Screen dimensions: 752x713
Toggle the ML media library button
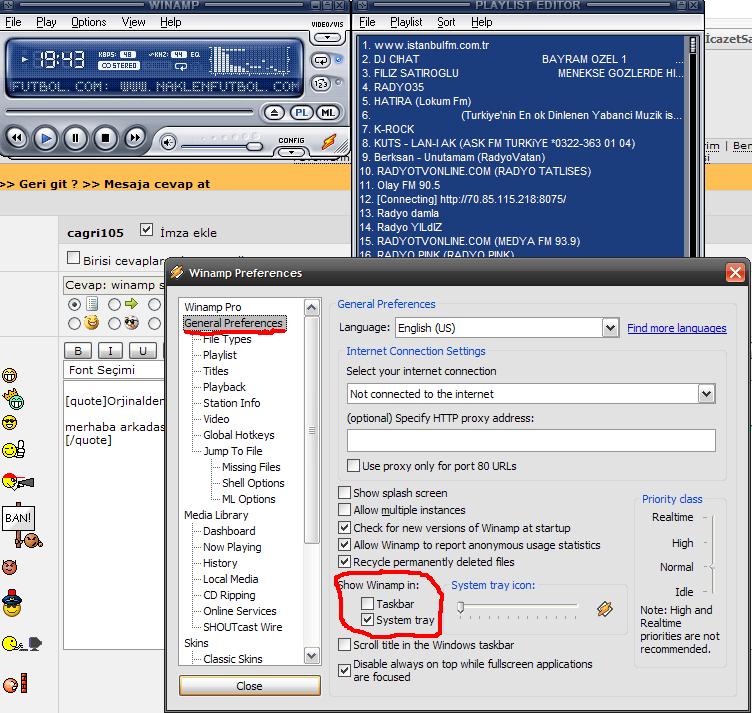pyautogui.click(x=328, y=113)
